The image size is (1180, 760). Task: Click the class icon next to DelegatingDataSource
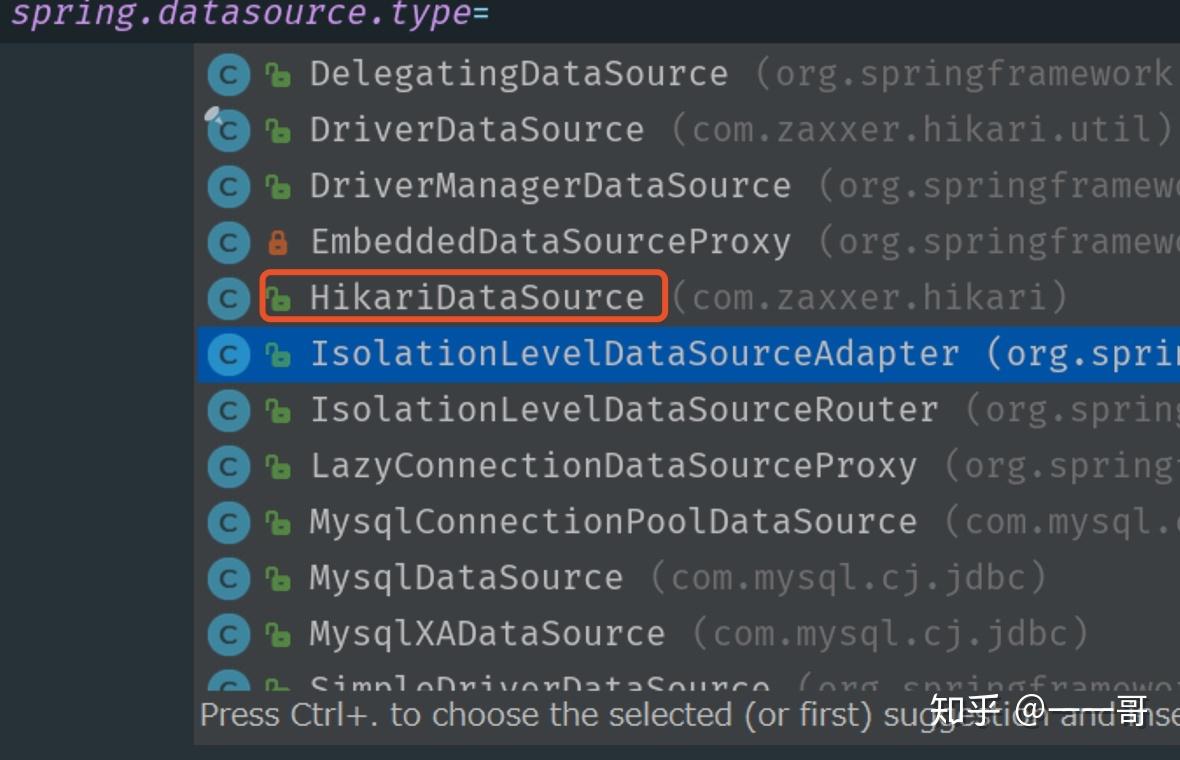(227, 73)
